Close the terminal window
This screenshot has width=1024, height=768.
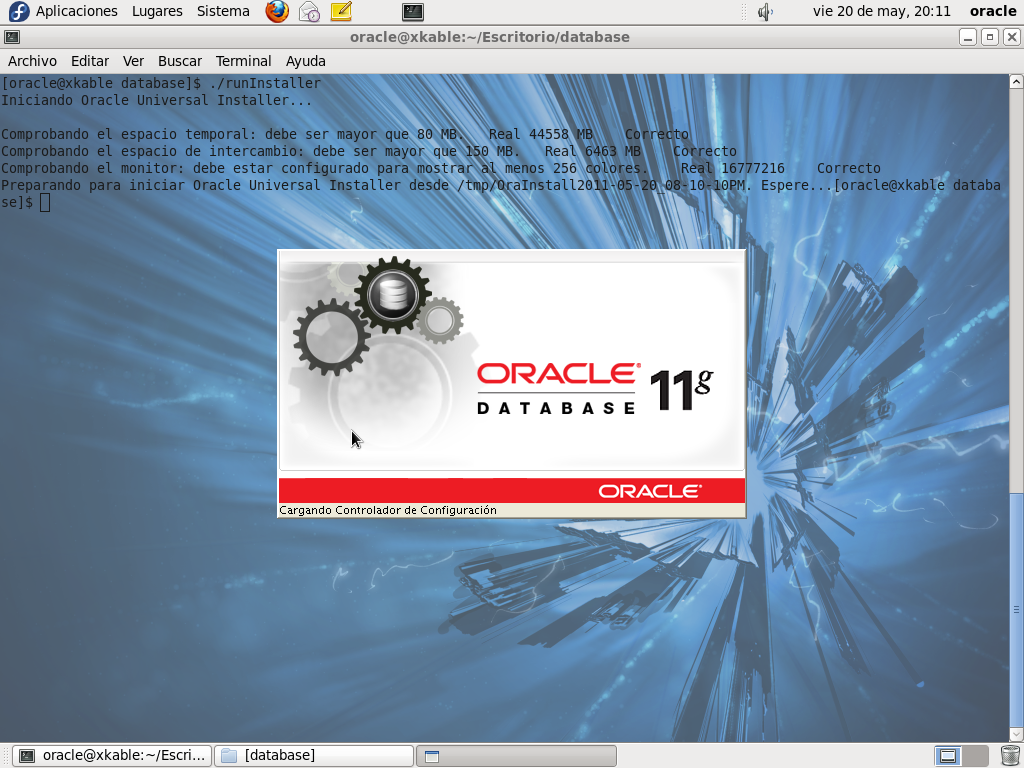pos(1011,37)
